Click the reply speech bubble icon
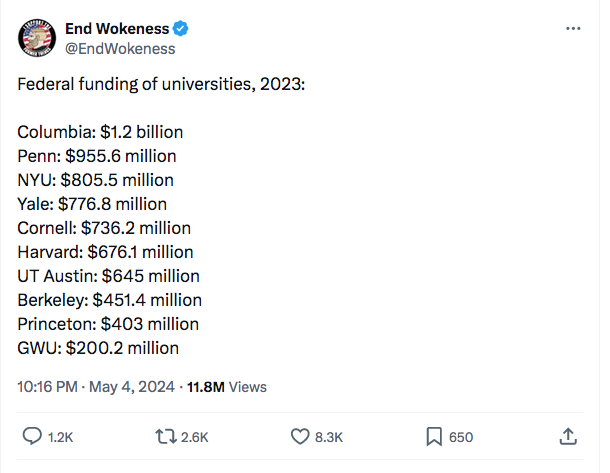The height and width of the screenshot is (473, 610). point(32,437)
